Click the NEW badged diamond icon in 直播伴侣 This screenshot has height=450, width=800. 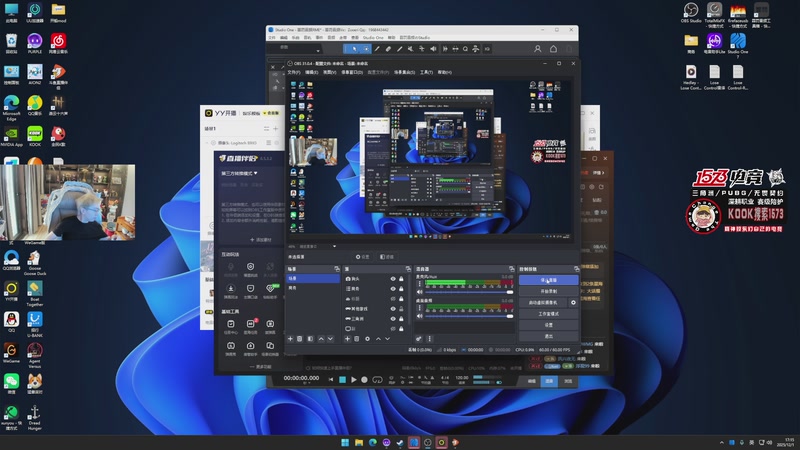(270, 289)
